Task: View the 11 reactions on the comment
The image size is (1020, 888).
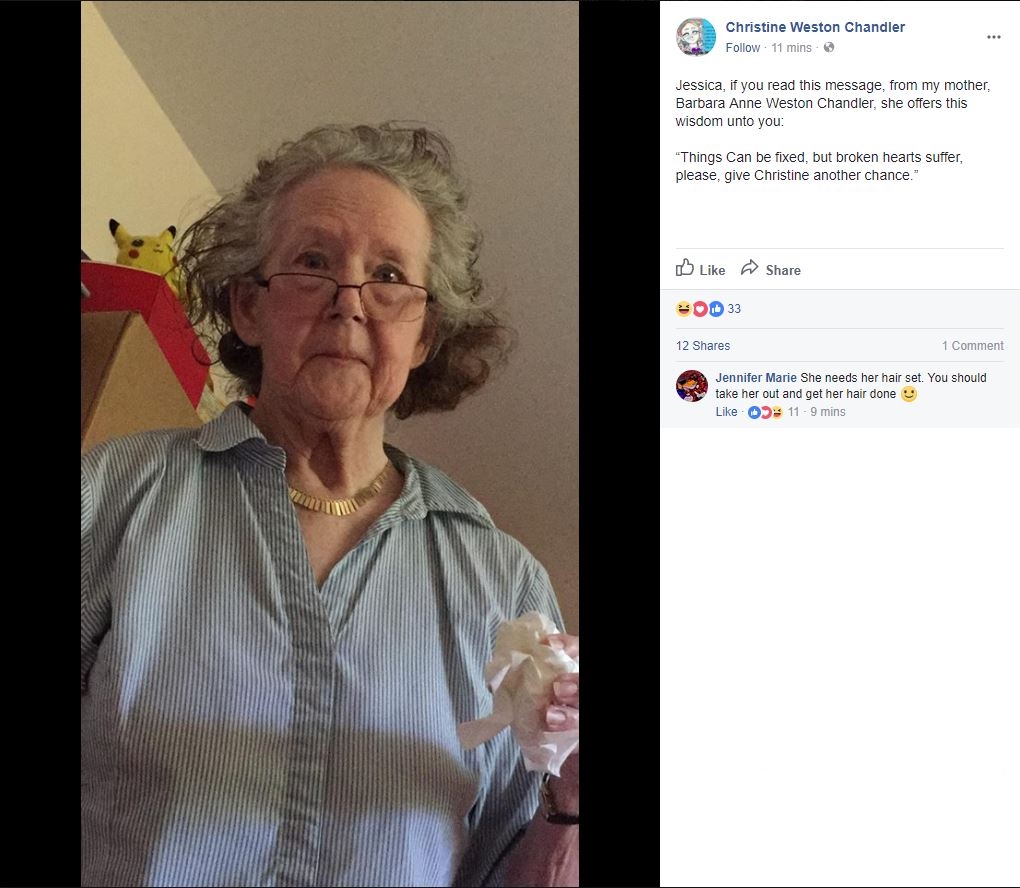Action: click(773, 412)
